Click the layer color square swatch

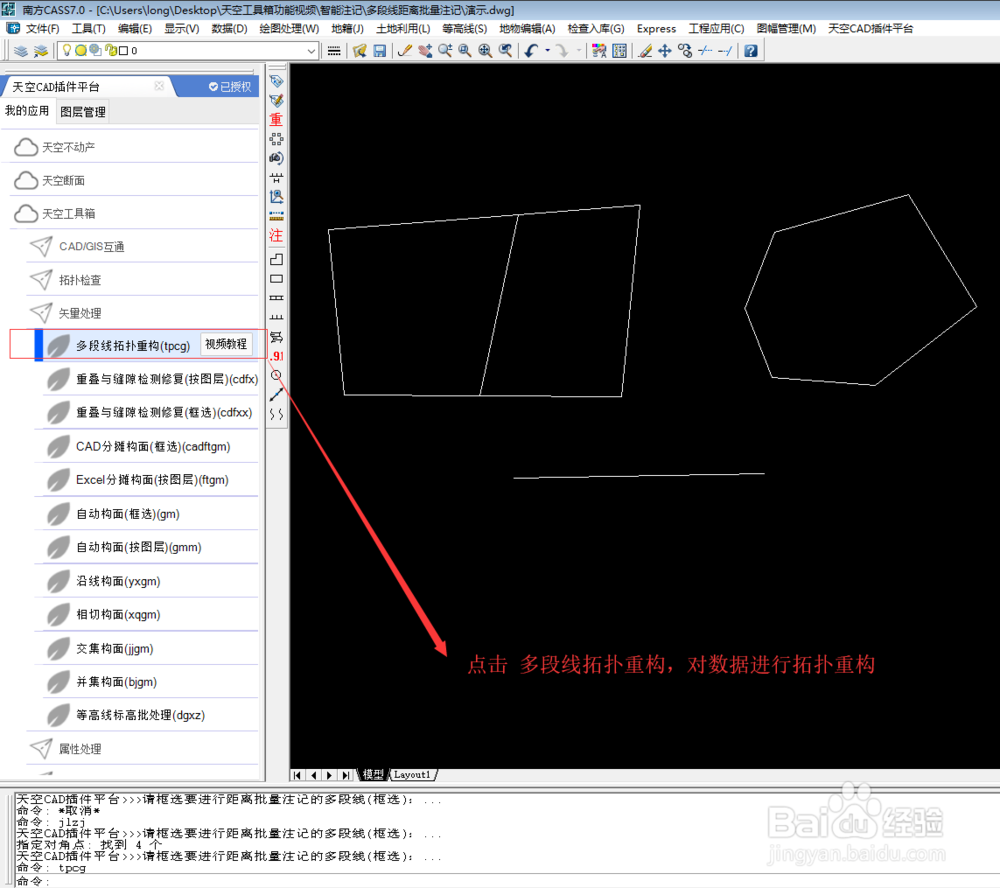click(124, 50)
